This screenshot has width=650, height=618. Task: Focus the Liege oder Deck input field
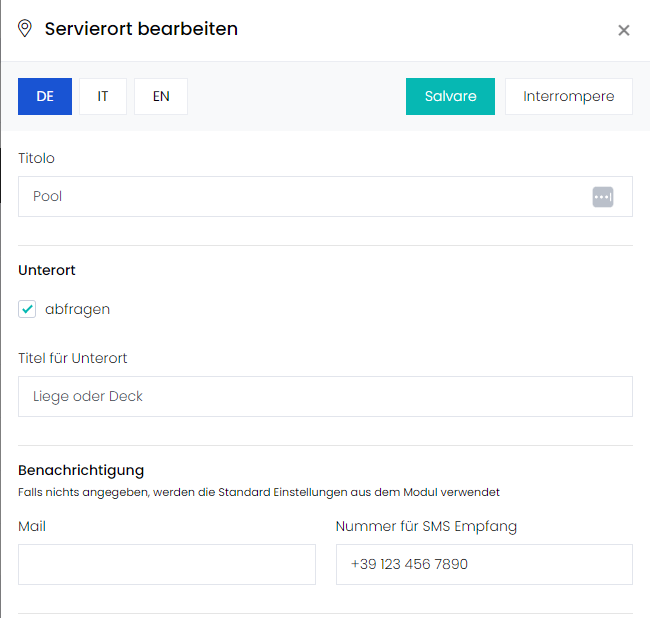coord(325,397)
